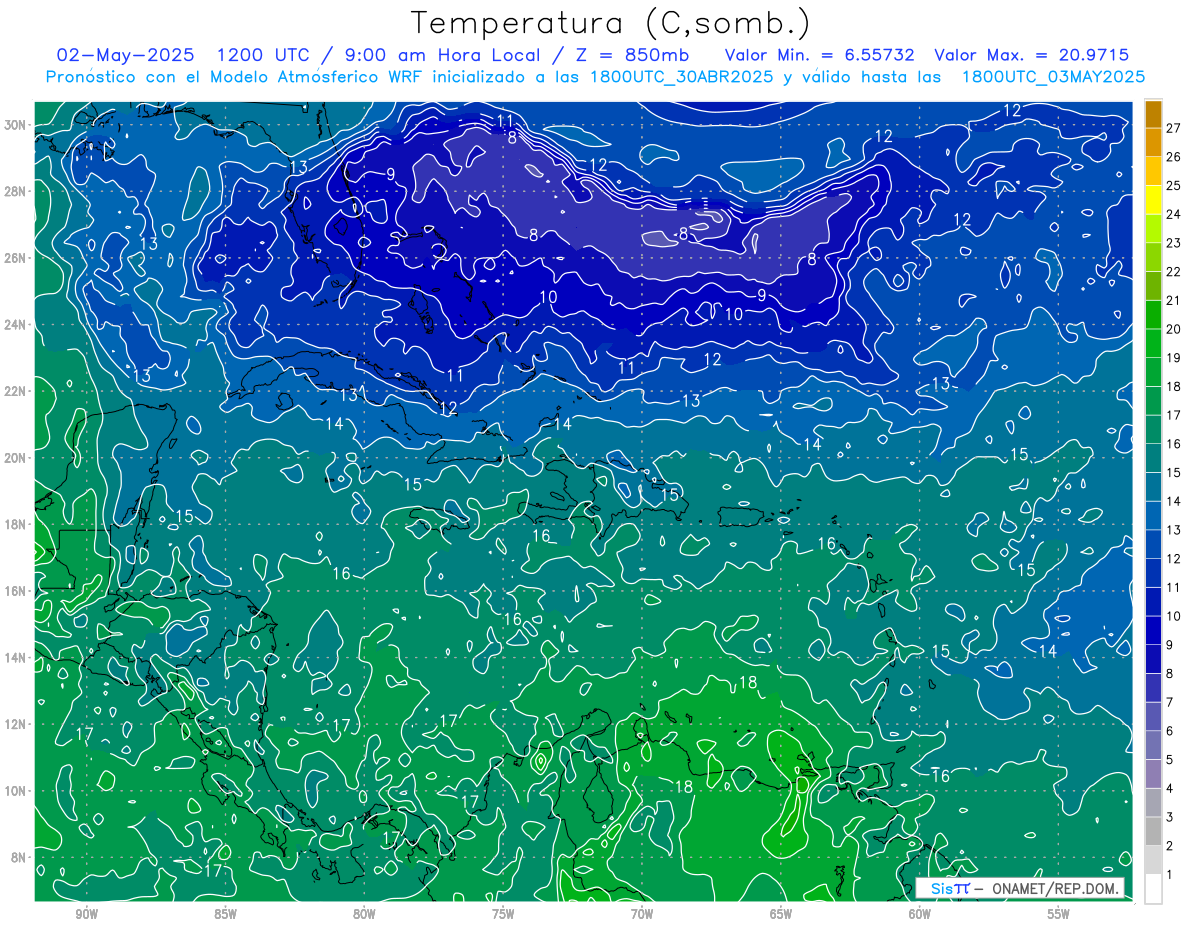Click color scale label "25"

[x=1173, y=185]
